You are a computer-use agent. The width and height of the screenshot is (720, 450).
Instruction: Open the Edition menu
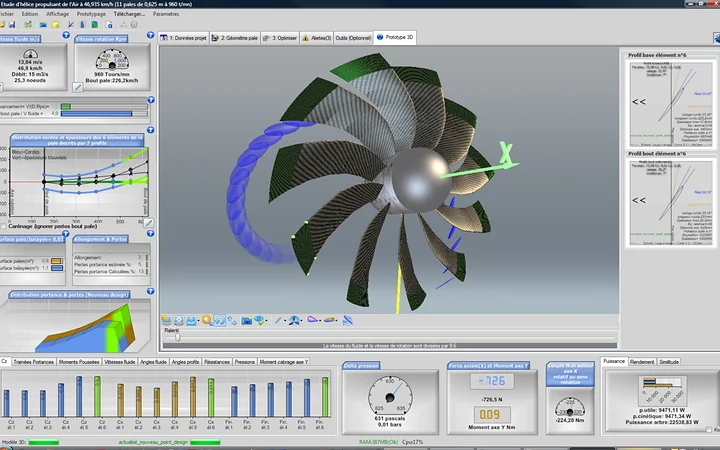30,14
